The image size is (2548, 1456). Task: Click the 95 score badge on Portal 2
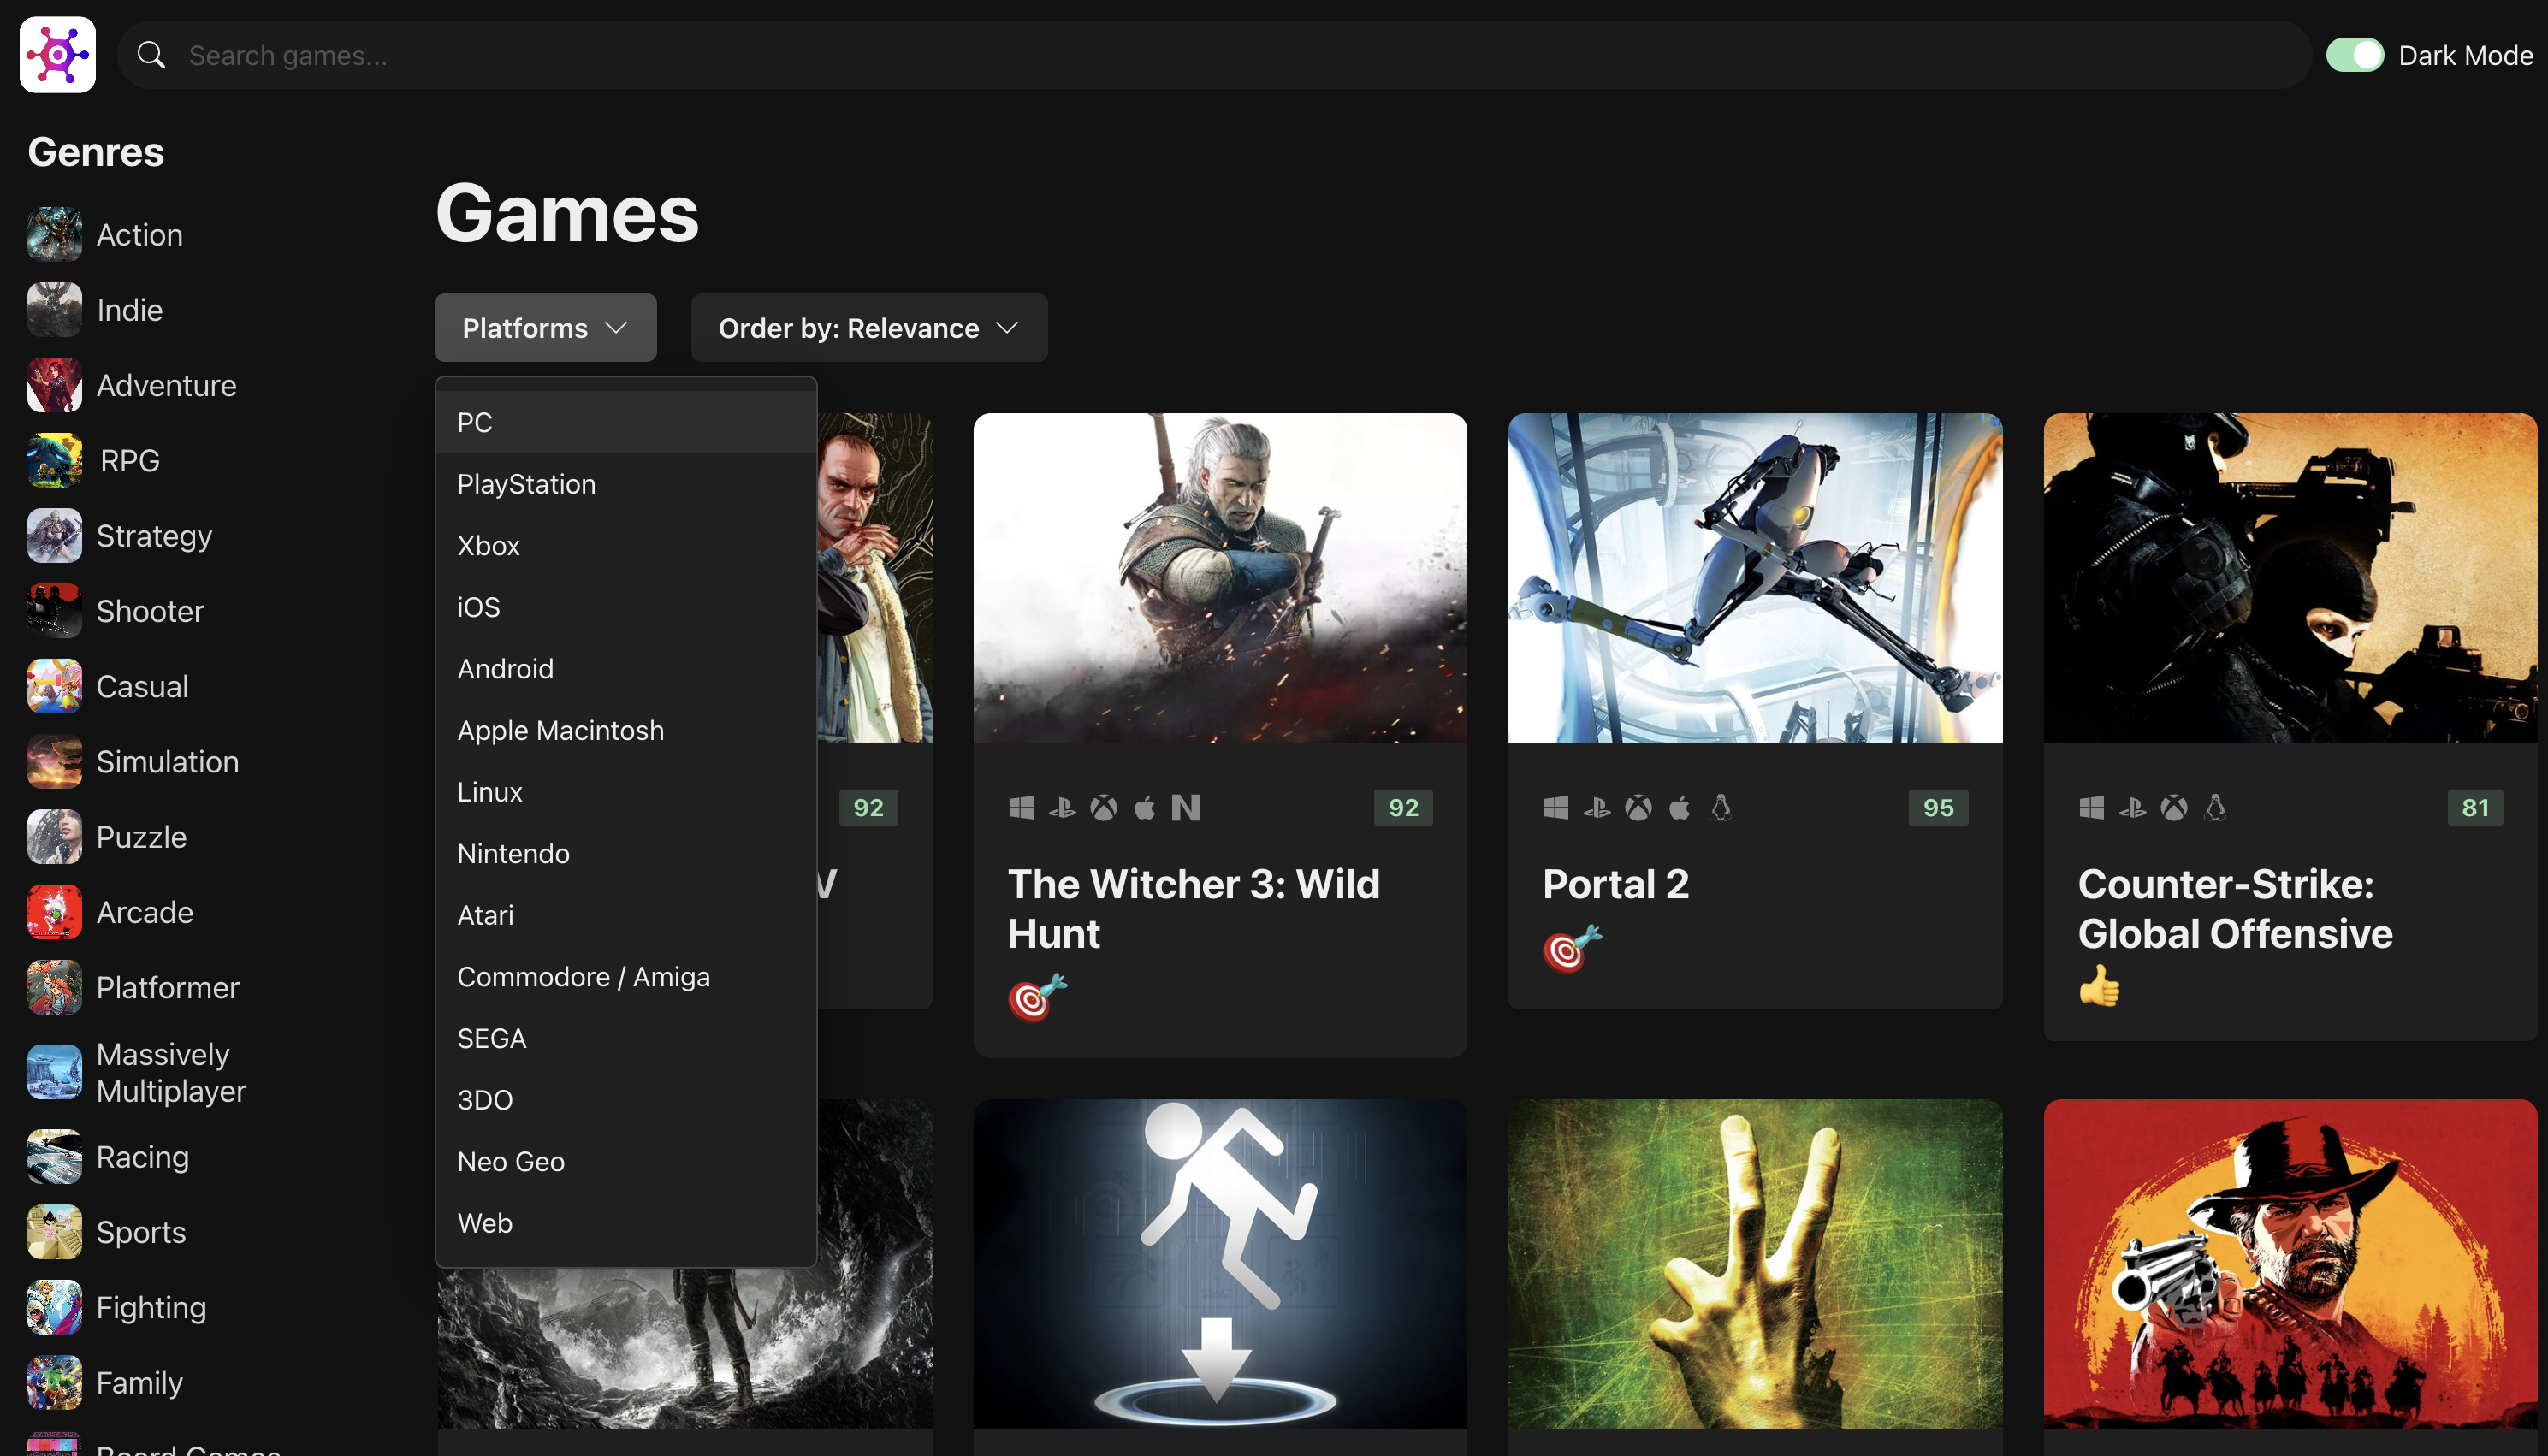[x=1938, y=807]
